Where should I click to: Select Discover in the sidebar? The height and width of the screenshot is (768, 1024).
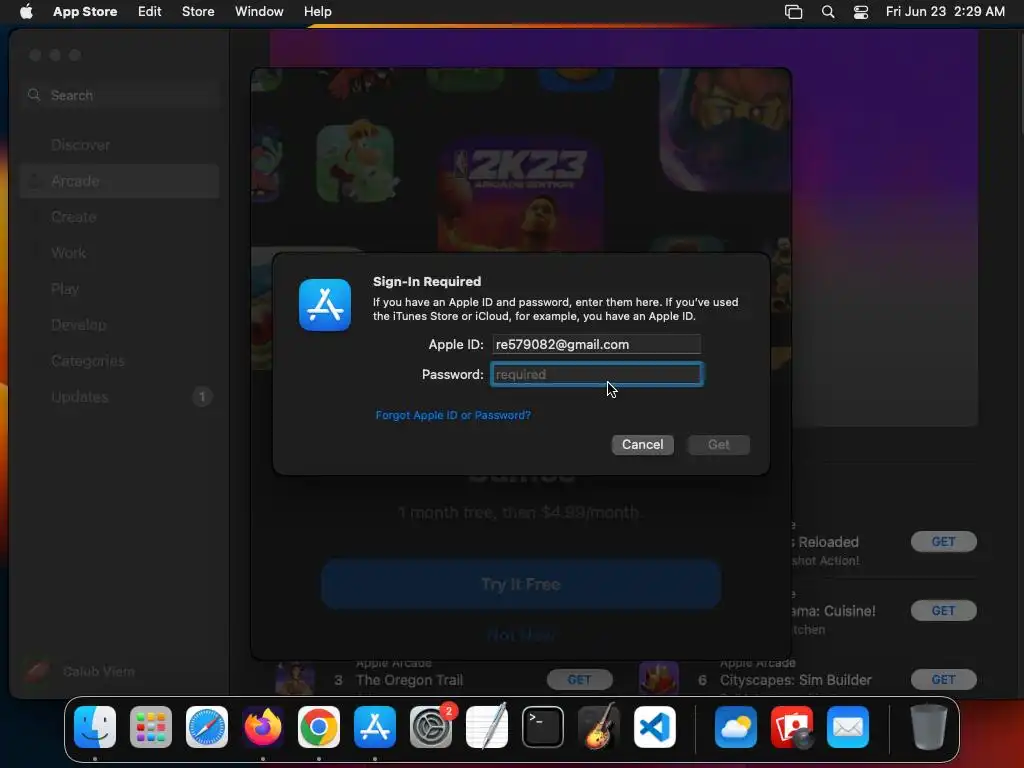click(x=120, y=145)
